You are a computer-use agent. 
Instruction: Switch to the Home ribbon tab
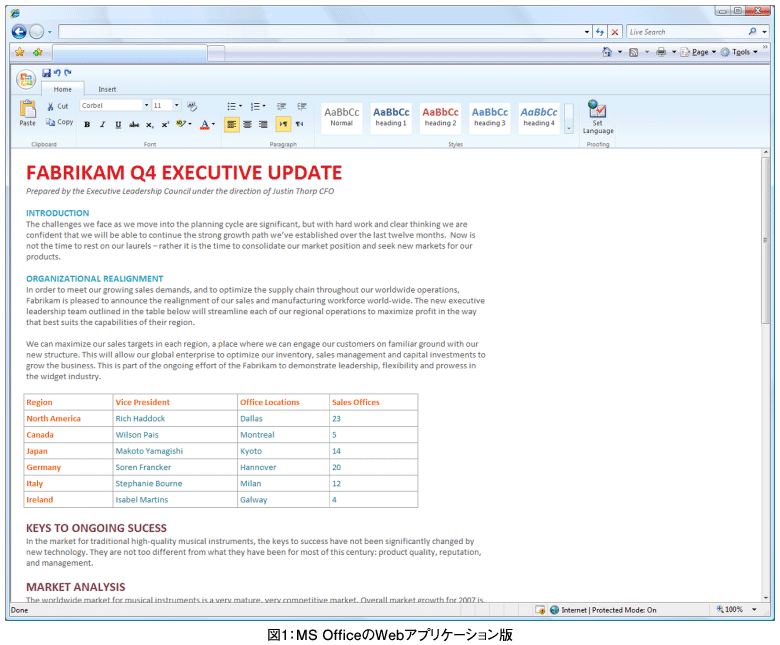pyautogui.click(x=63, y=89)
